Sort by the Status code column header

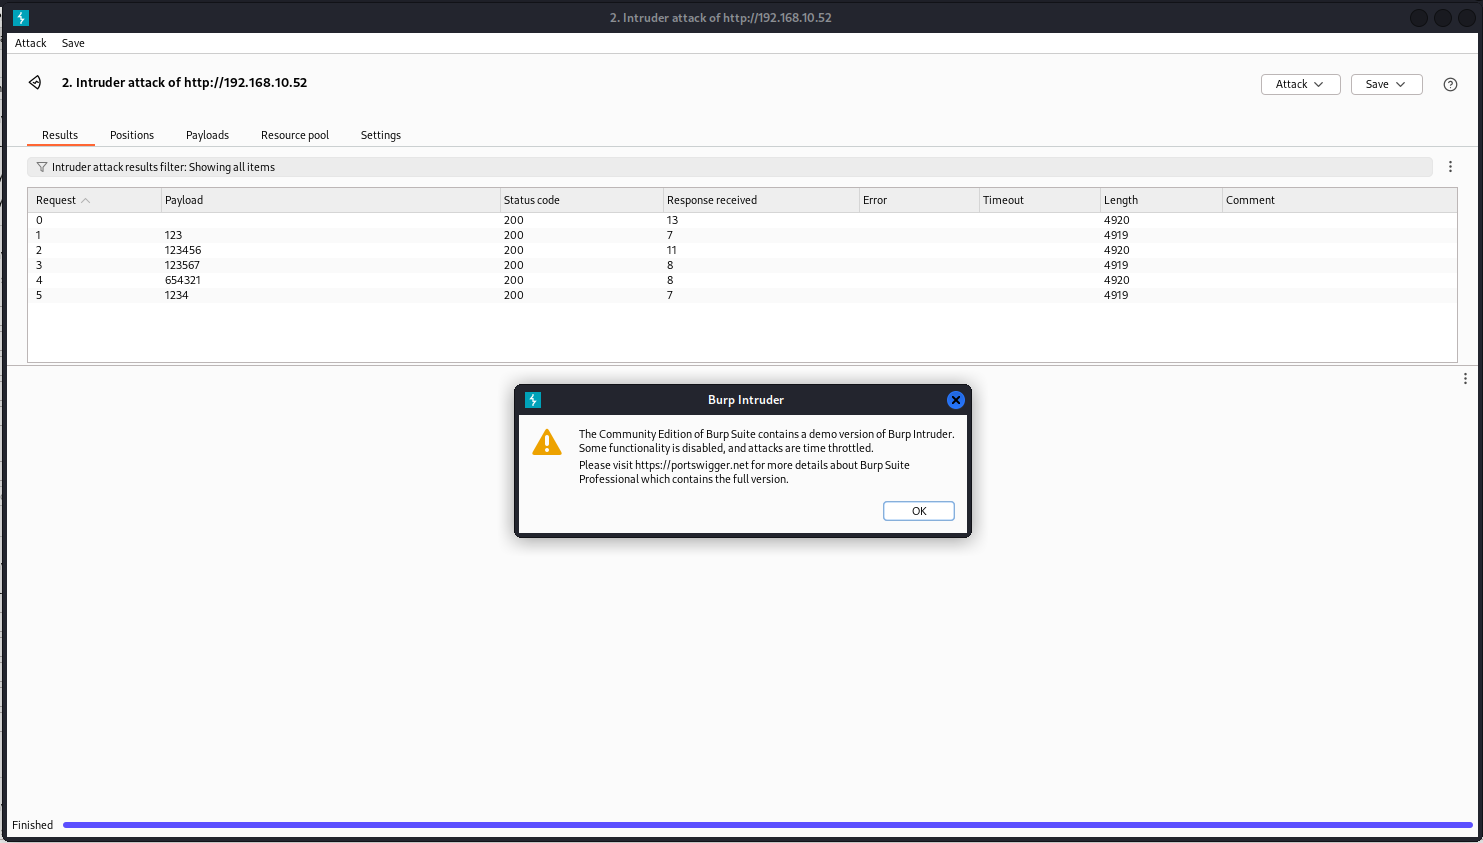581,200
